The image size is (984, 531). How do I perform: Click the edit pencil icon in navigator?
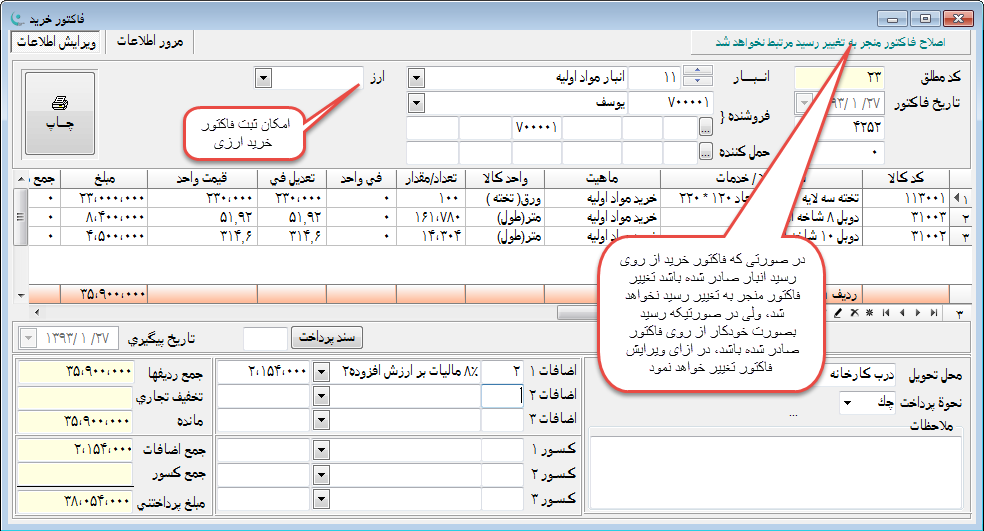[x=838, y=313]
